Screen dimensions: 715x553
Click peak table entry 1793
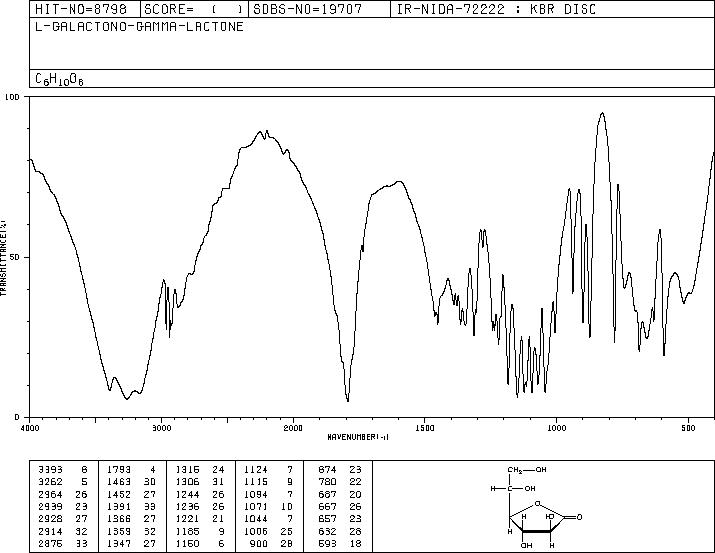tap(119, 470)
